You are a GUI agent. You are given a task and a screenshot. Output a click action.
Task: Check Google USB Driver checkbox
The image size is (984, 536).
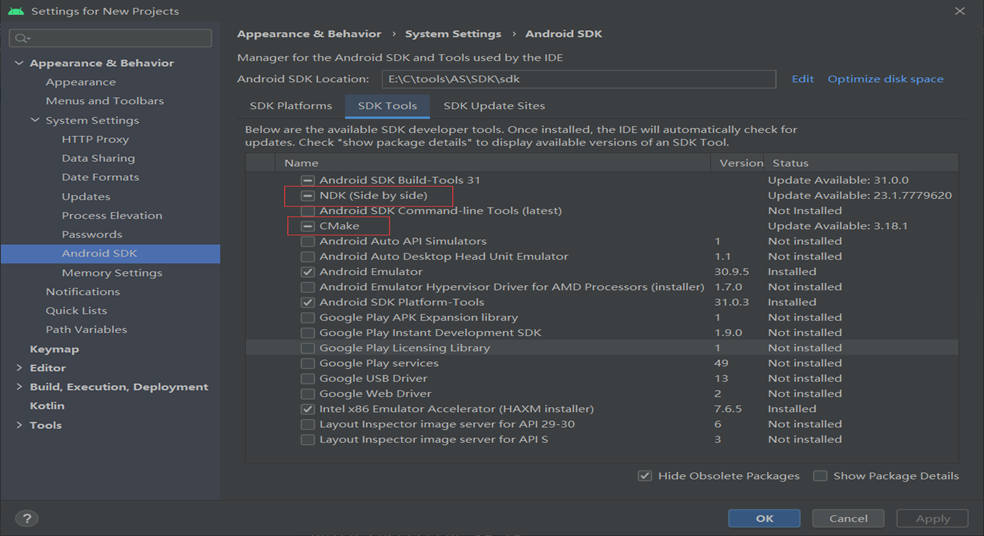coord(308,378)
